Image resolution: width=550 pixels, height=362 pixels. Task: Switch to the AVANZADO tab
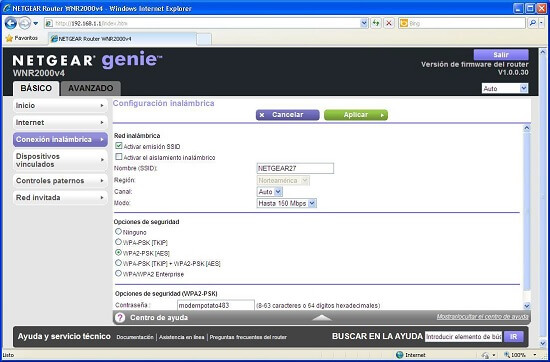pos(90,88)
